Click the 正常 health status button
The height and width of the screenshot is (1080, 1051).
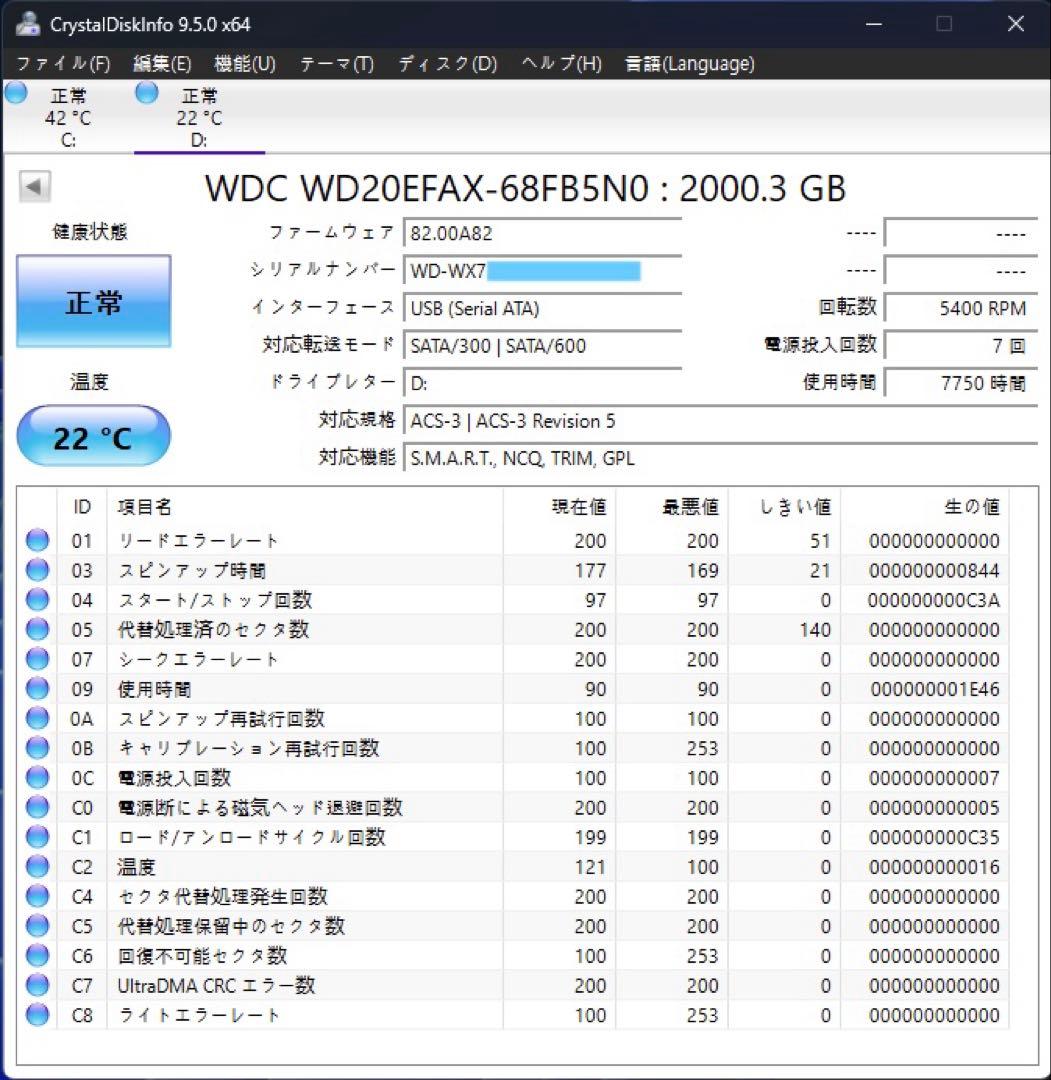93,301
